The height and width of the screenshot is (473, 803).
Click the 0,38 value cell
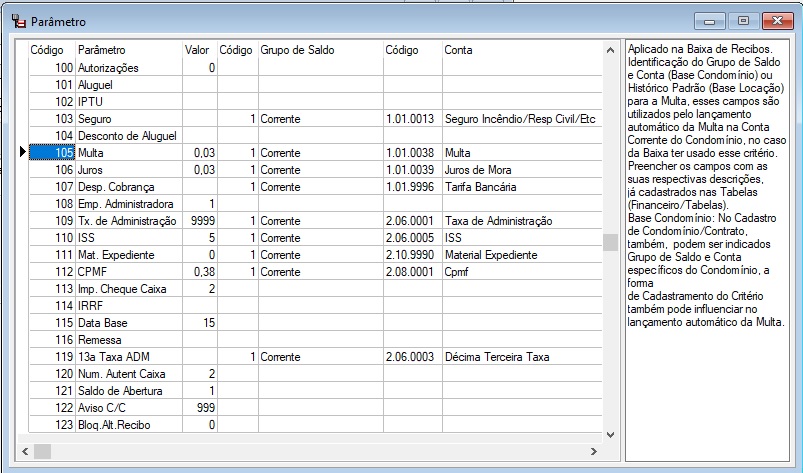pyautogui.click(x=200, y=272)
